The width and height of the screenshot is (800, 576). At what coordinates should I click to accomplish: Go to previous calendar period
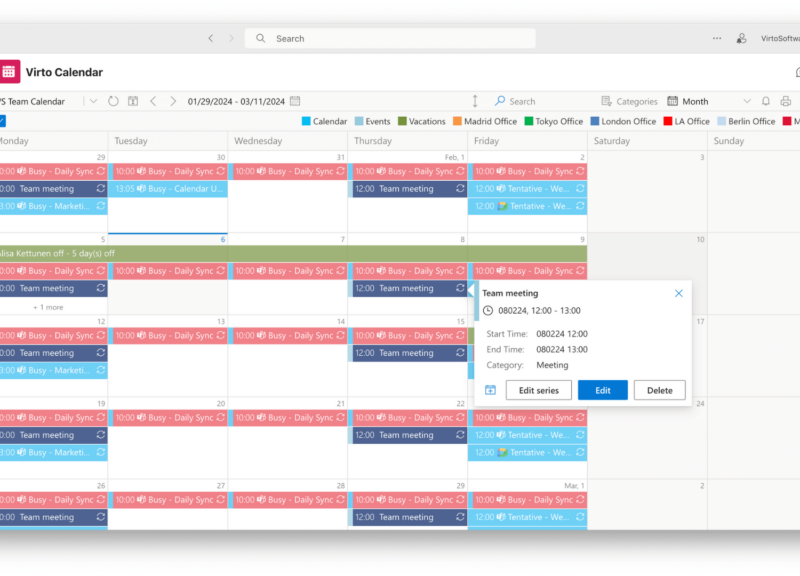(x=153, y=101)
